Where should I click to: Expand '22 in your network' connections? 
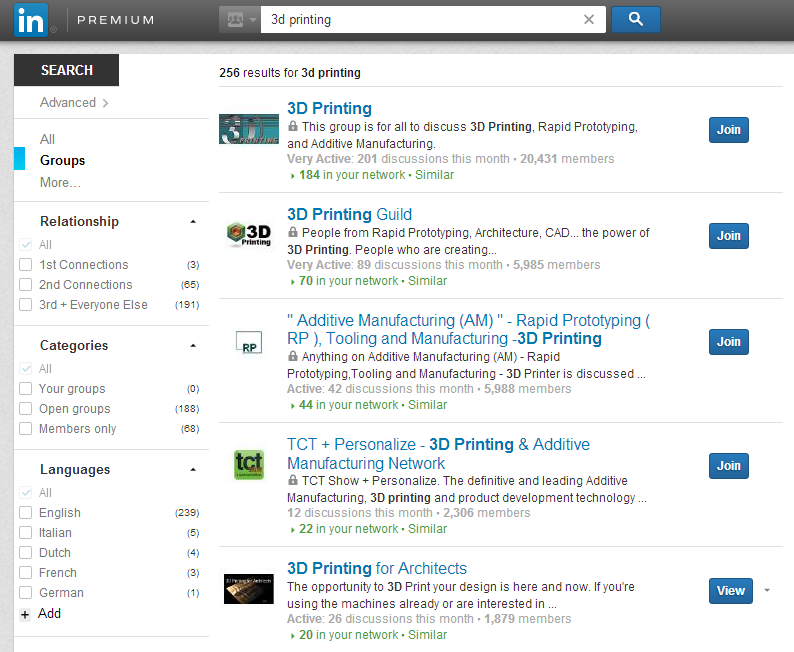tap(344, 529)
